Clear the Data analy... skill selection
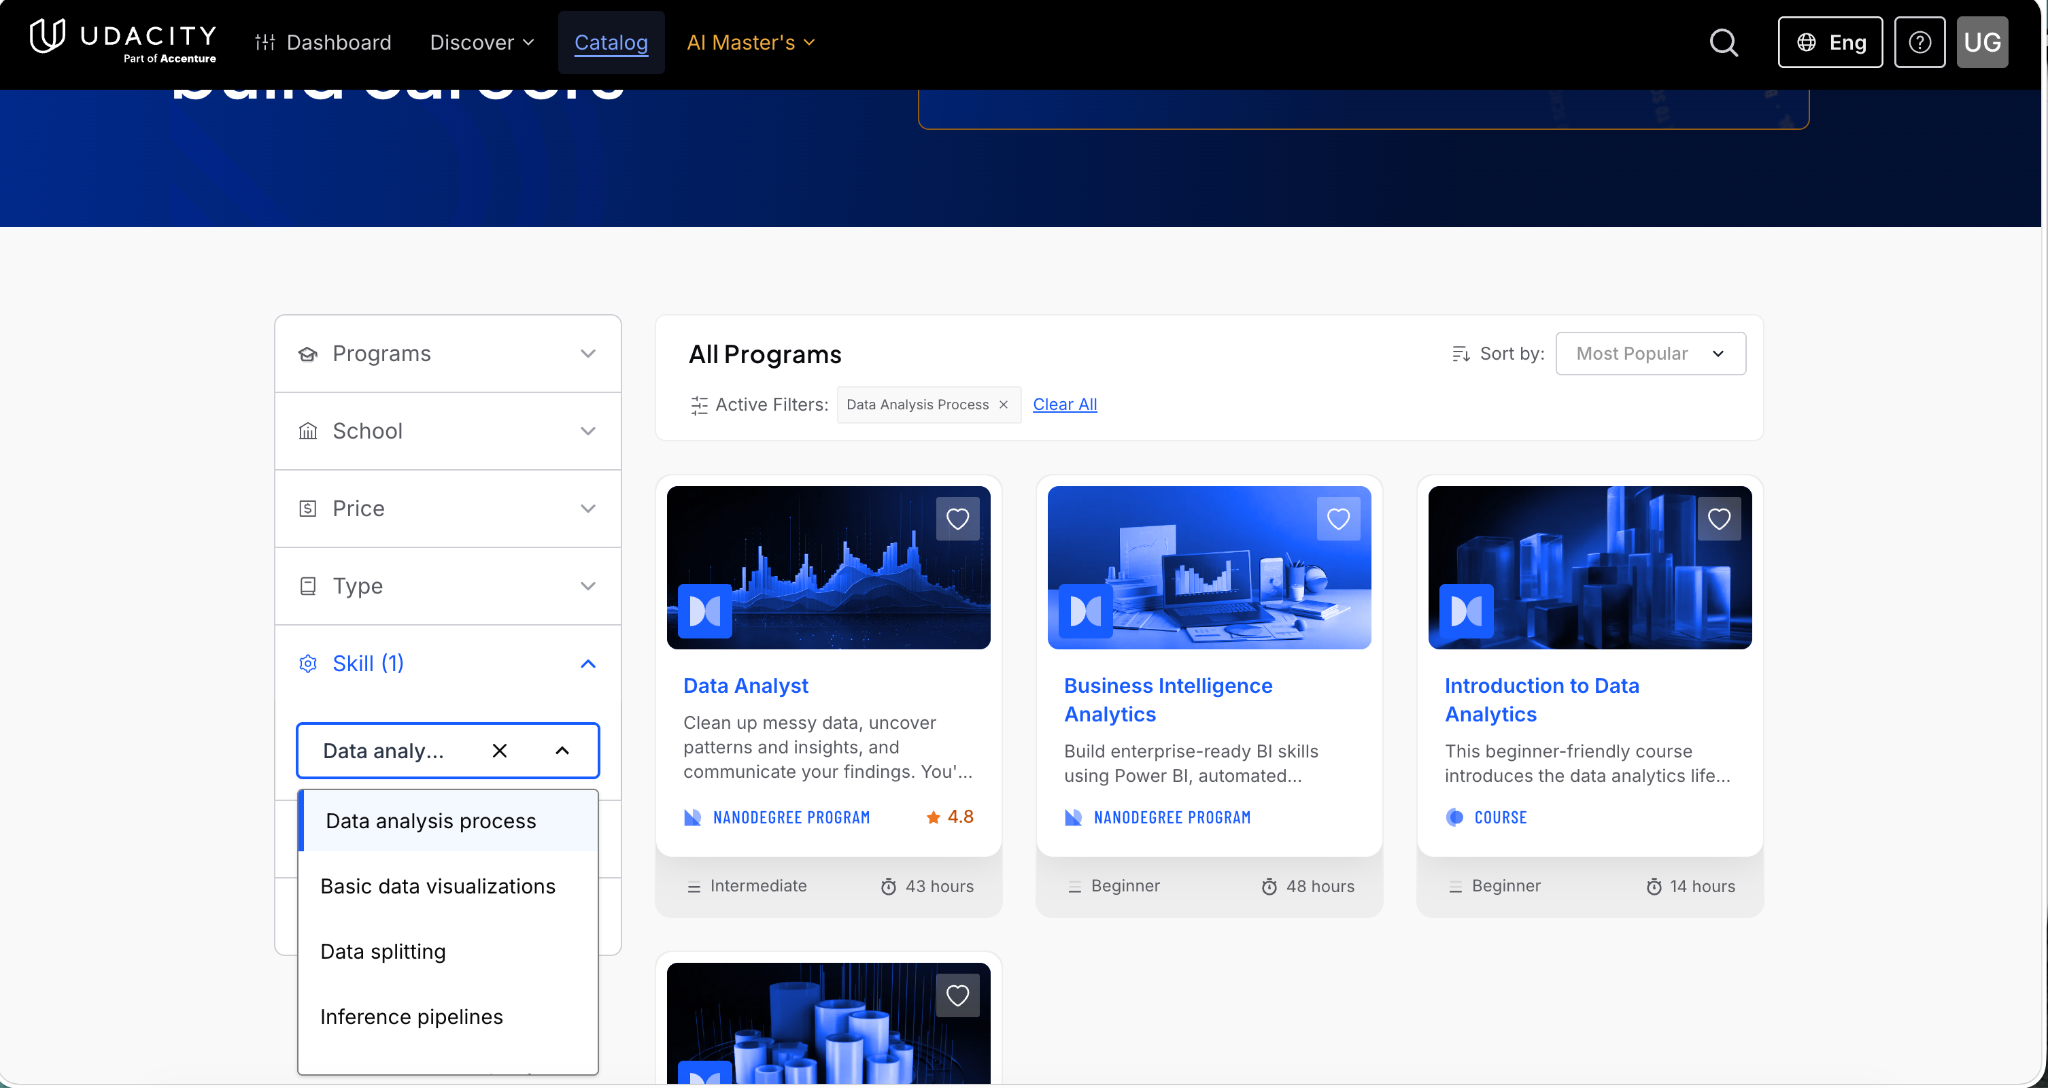The height and width of the screenshot is (1088, 2048). (500, 751)
